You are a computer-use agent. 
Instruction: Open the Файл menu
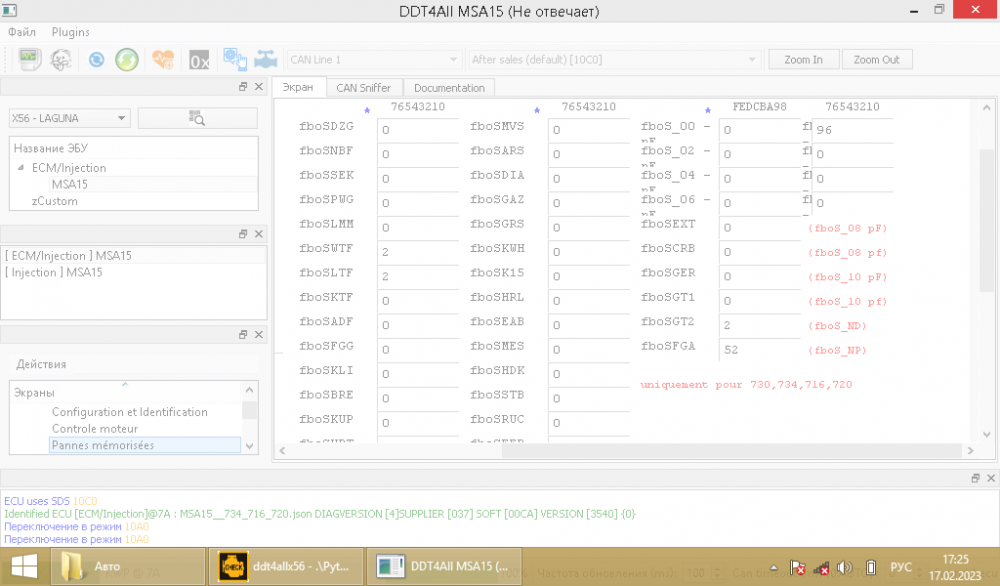coord(22,32)
